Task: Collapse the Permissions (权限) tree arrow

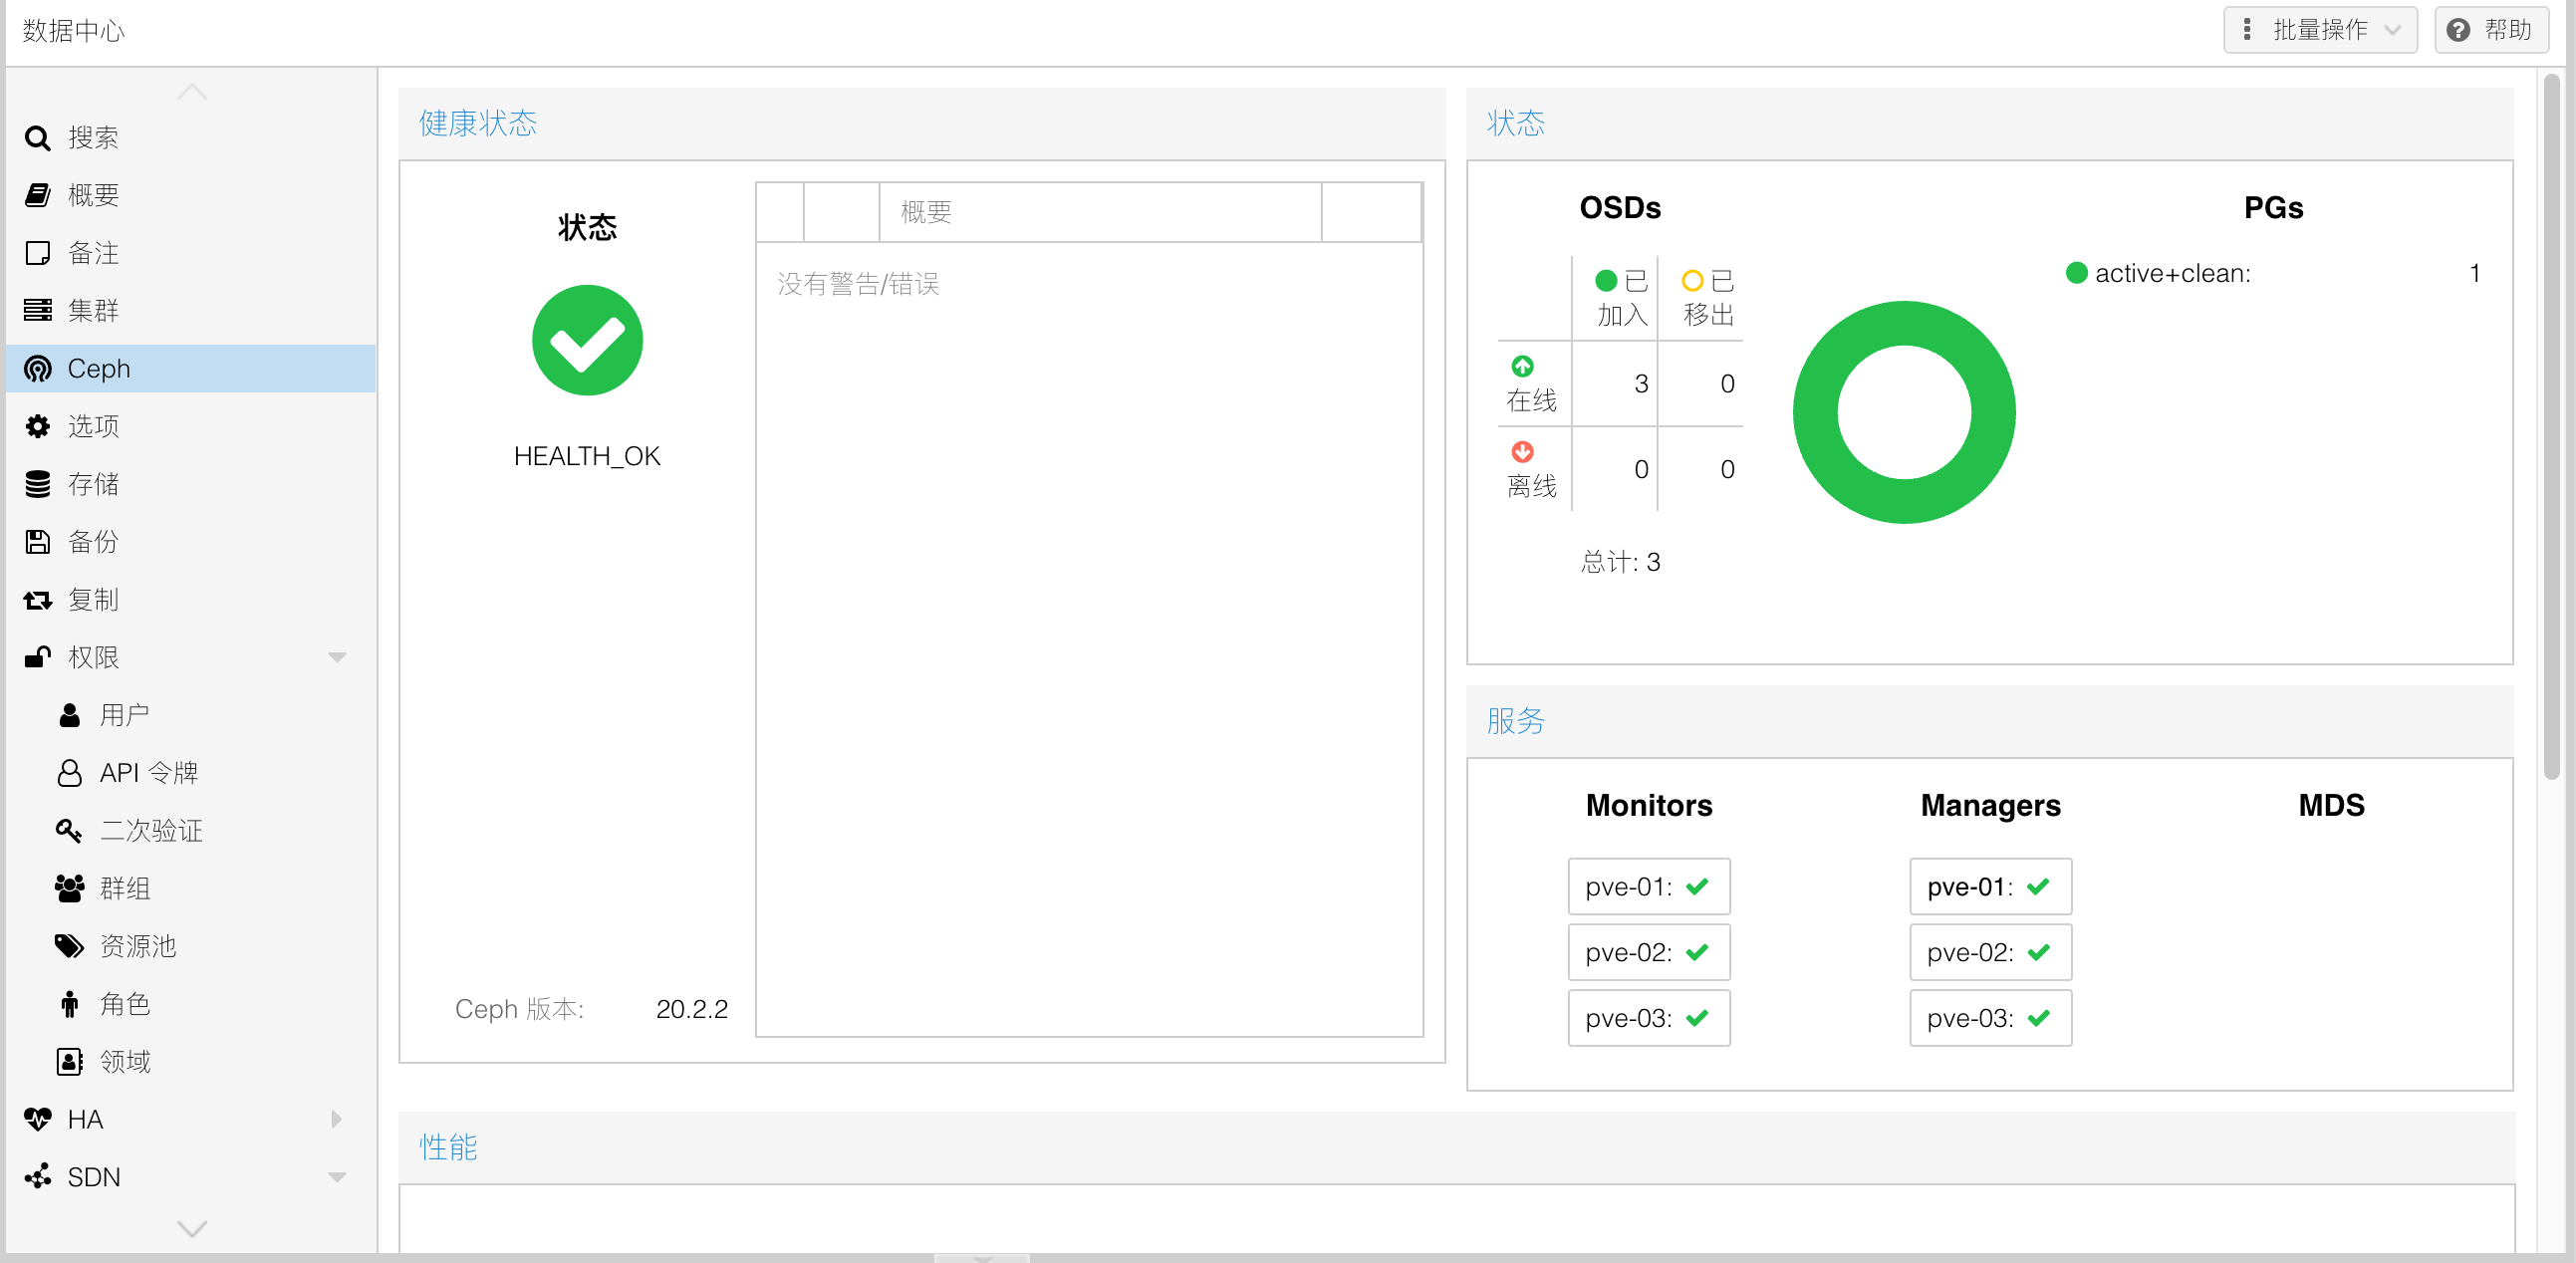Action: coord(337,657)
